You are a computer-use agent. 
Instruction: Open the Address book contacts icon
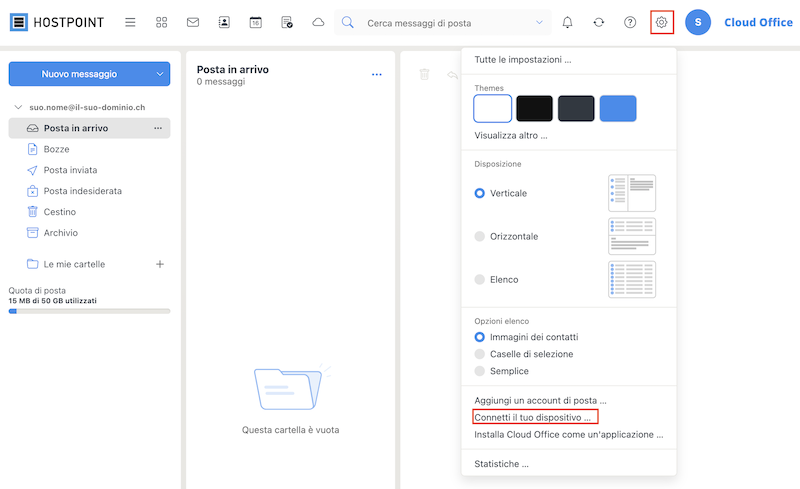(224, 22)
